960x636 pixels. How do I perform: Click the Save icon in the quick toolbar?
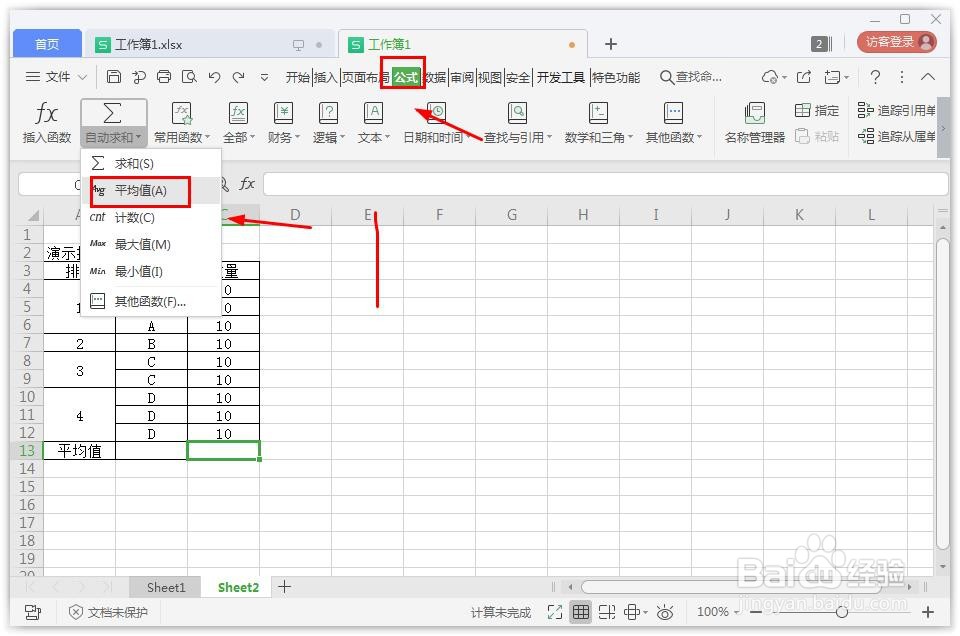click(114, 77)
